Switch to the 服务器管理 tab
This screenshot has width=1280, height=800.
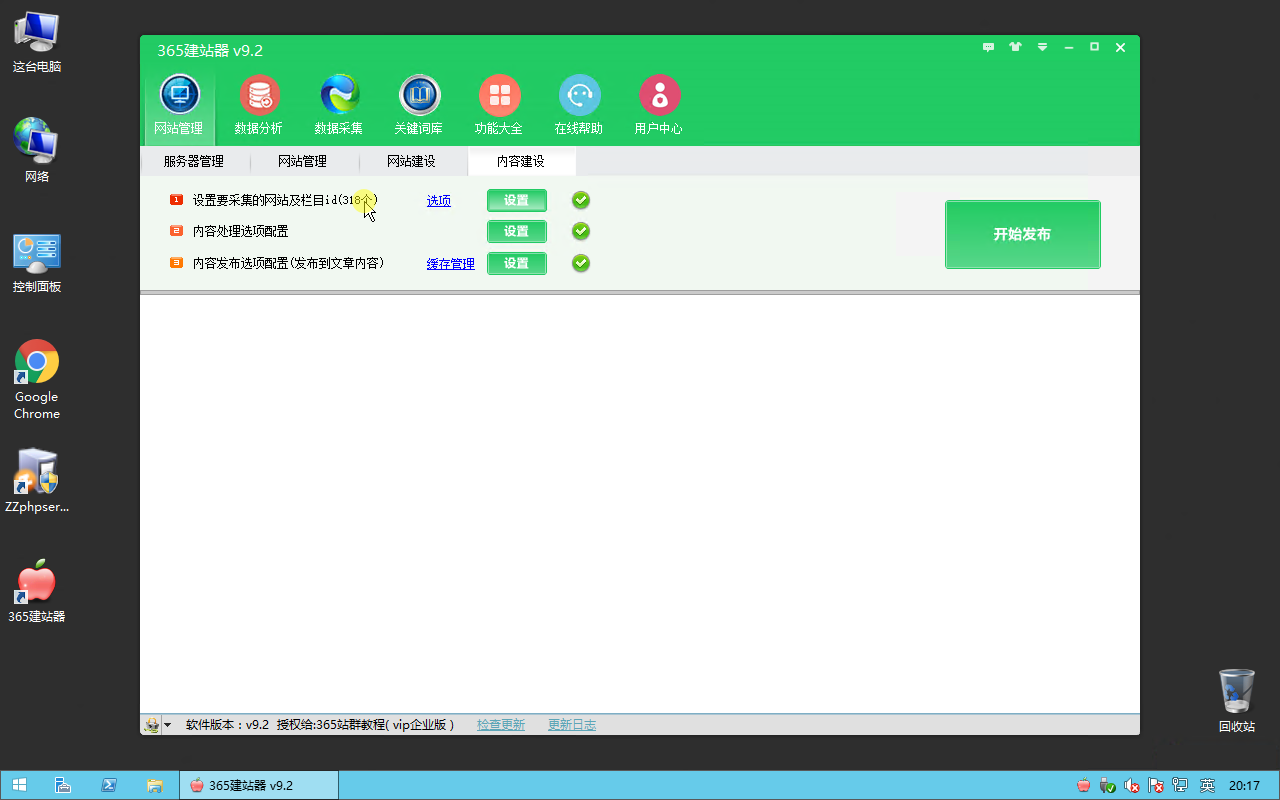pyautogui.click(x=194, y=161)
